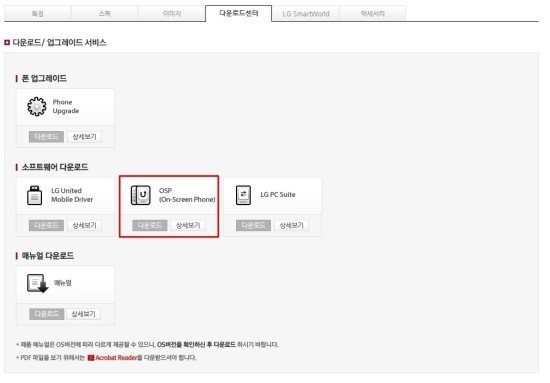
Task: Click the LG PC Suite label
Action: pos(278,195)
